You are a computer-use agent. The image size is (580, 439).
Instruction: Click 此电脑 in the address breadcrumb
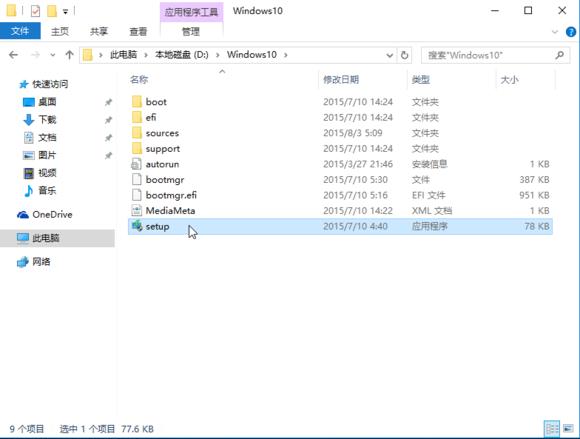(124, 55)
